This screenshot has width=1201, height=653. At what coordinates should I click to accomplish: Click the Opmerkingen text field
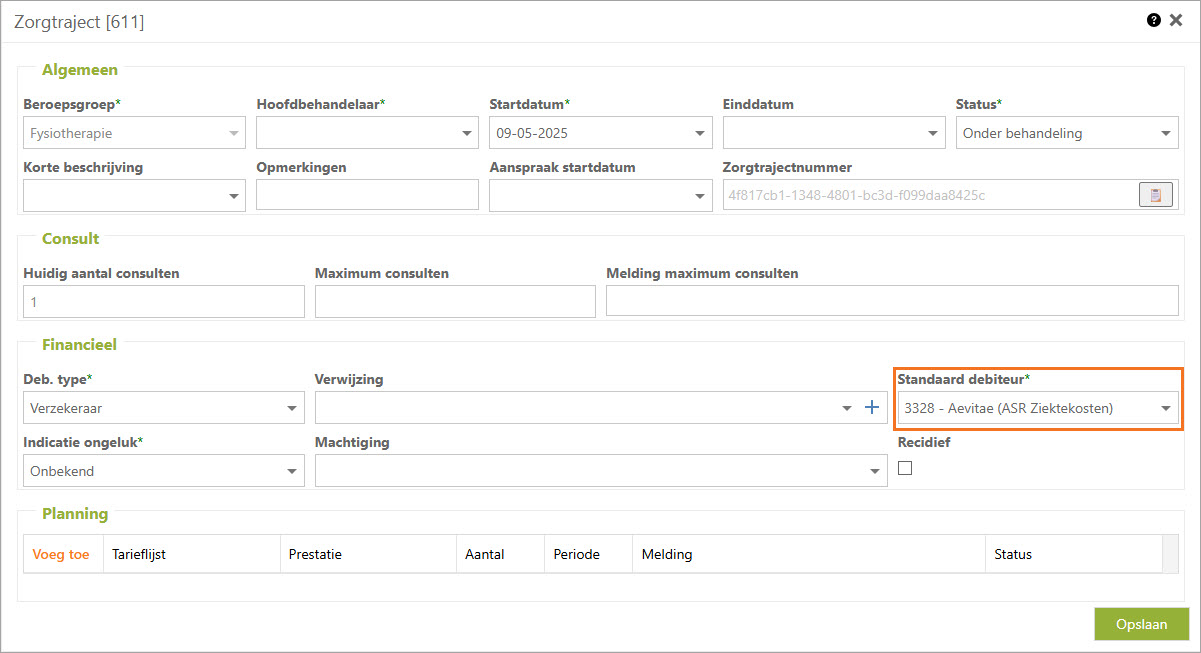tap(367, 195)
